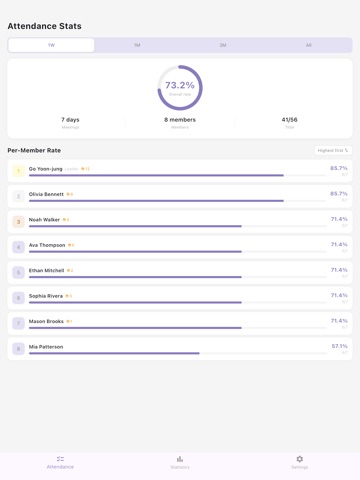Select the Ava Thompson member name

click(47, 245)
